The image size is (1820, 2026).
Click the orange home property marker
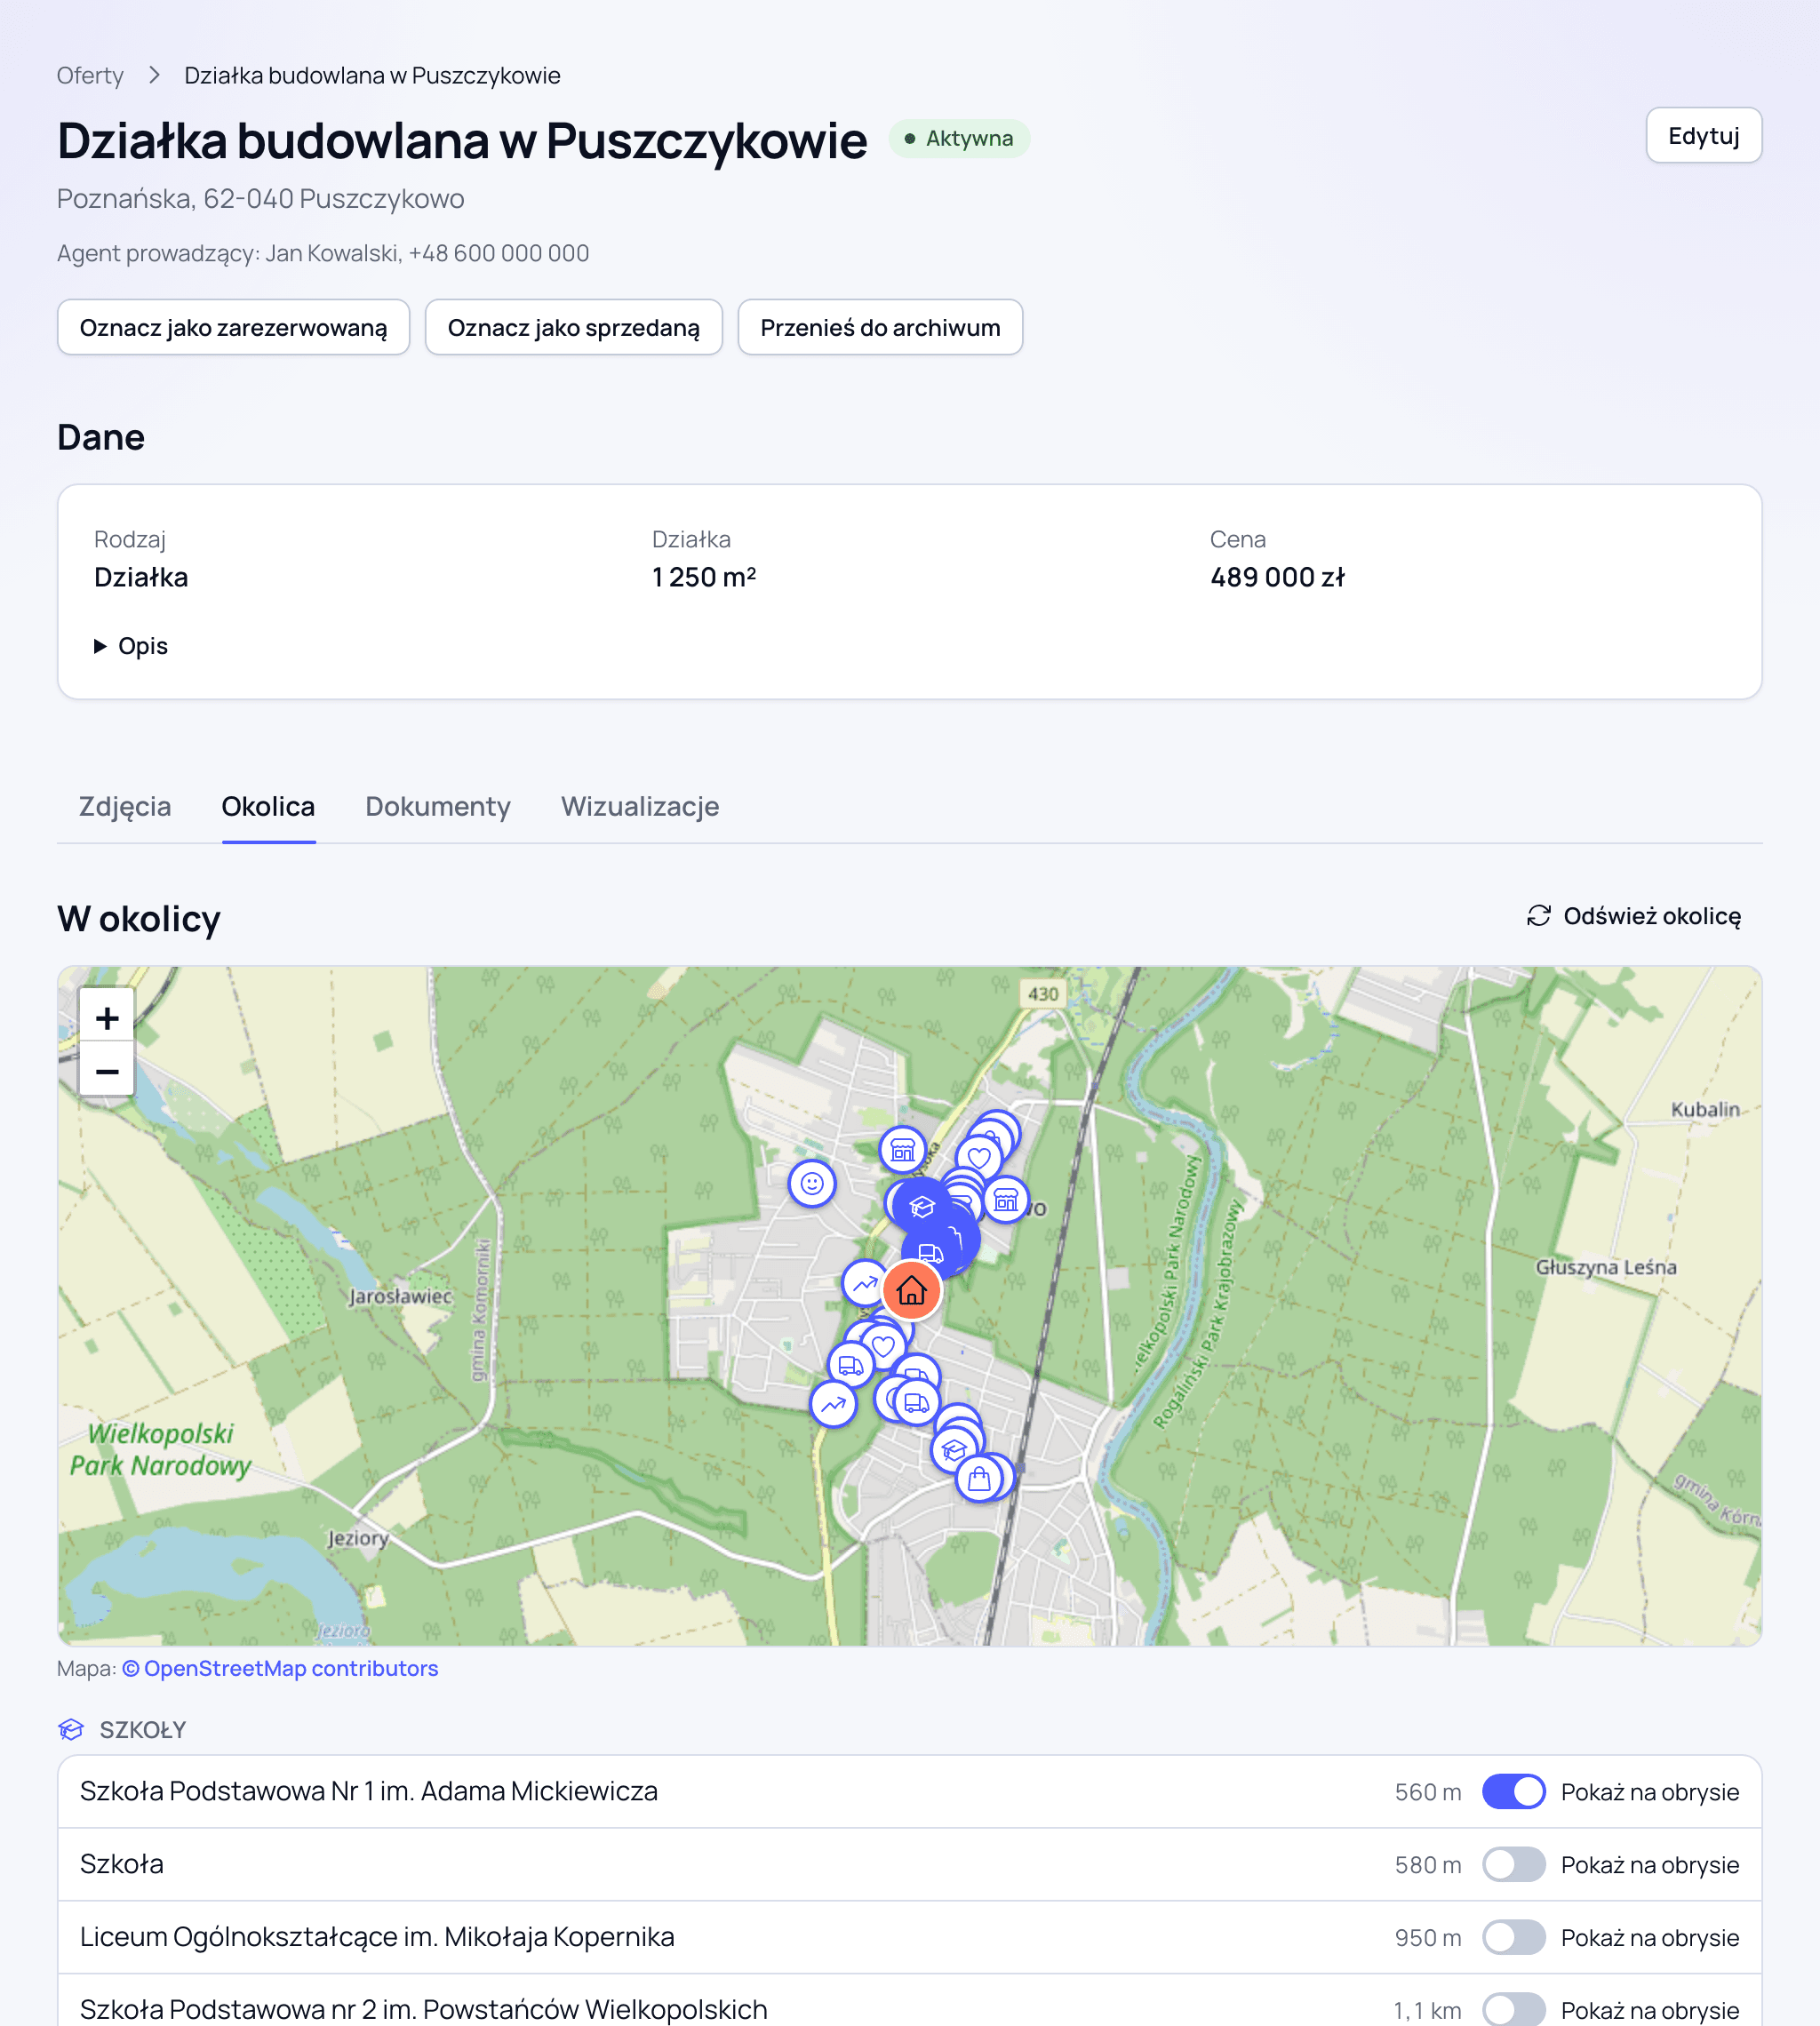pos(911,1291)
